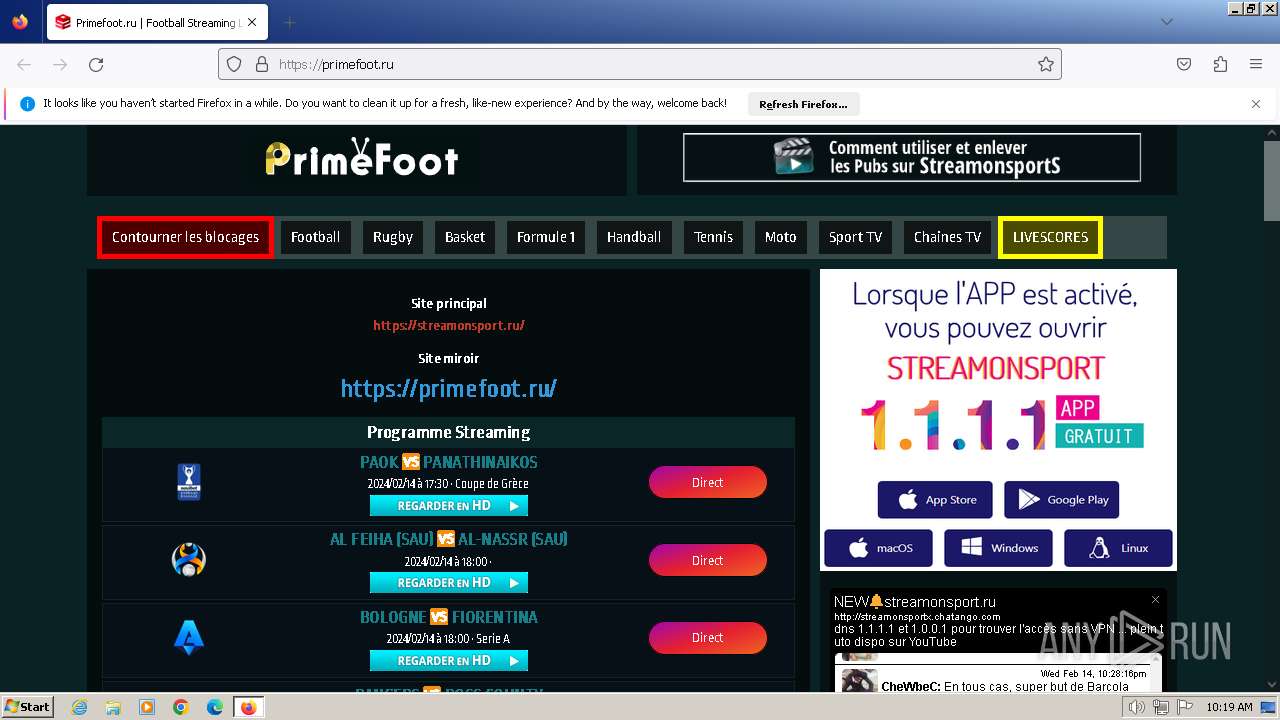This screenshot has width=1280, height=720.
Task: Open a new tab with plus button
Action: tap(289, 22)
